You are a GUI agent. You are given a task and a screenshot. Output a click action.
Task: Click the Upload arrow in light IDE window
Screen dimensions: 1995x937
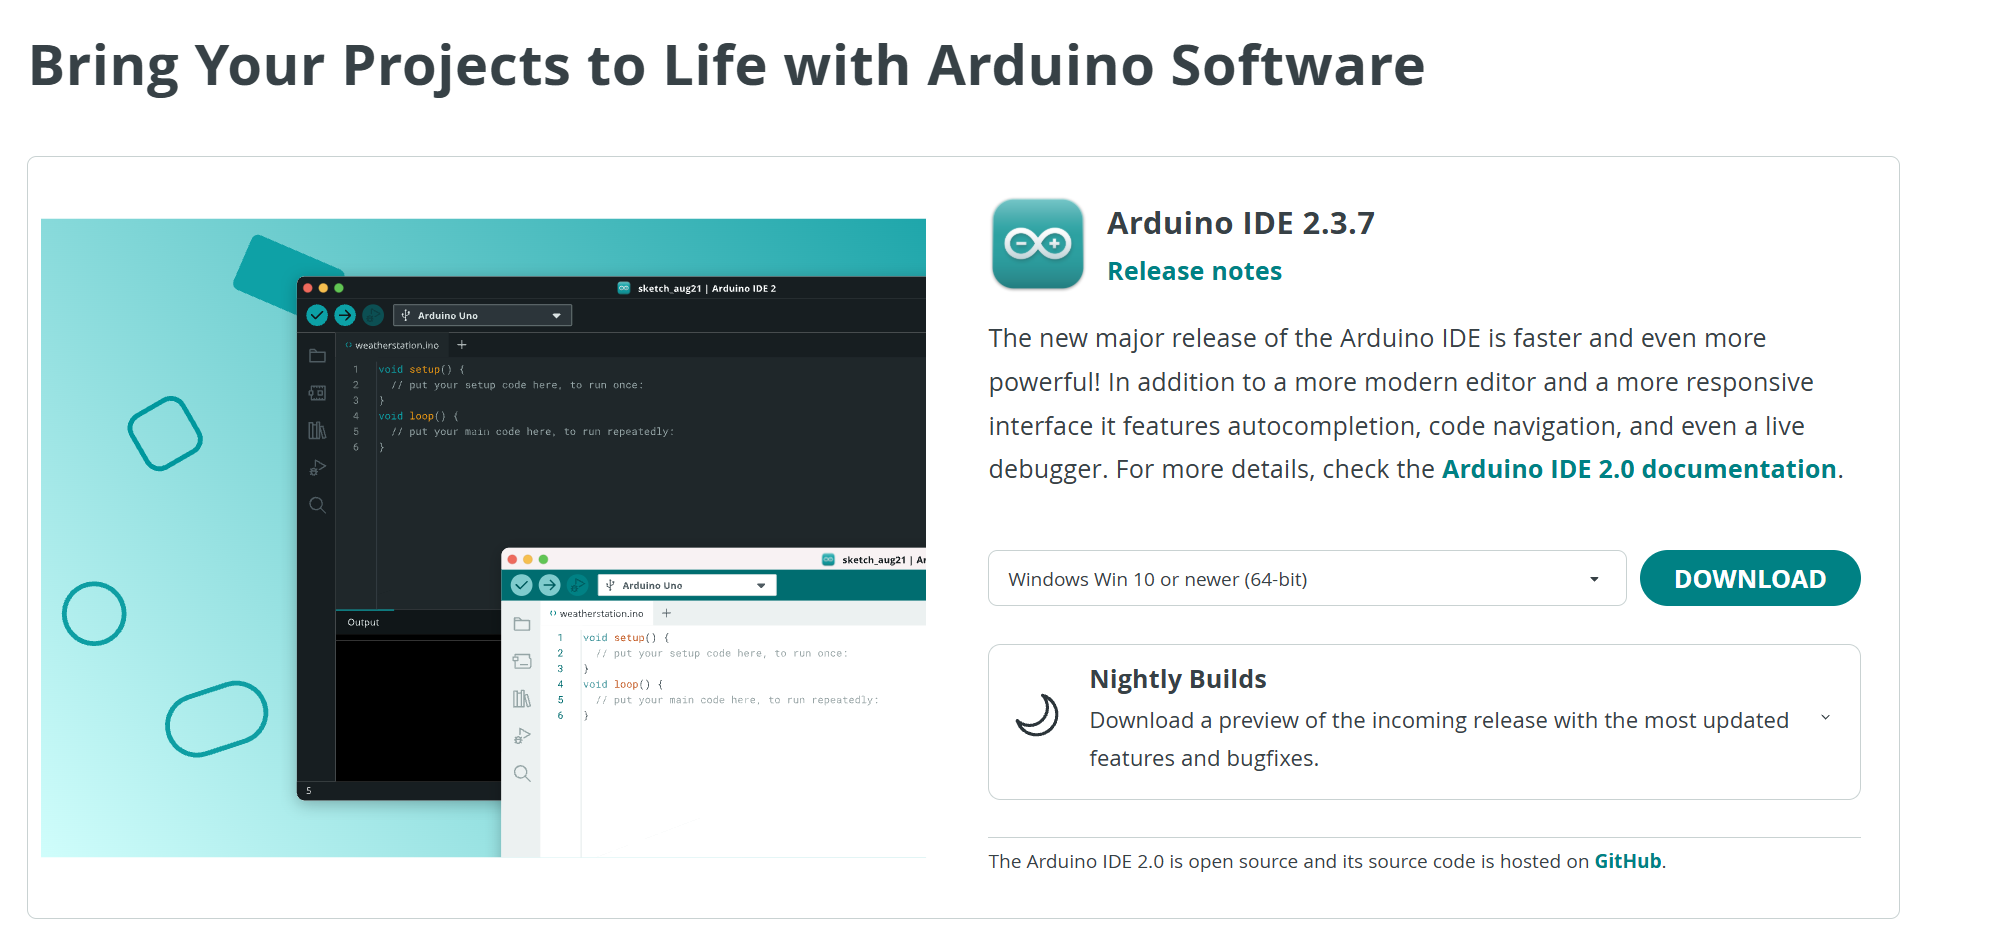549,585
